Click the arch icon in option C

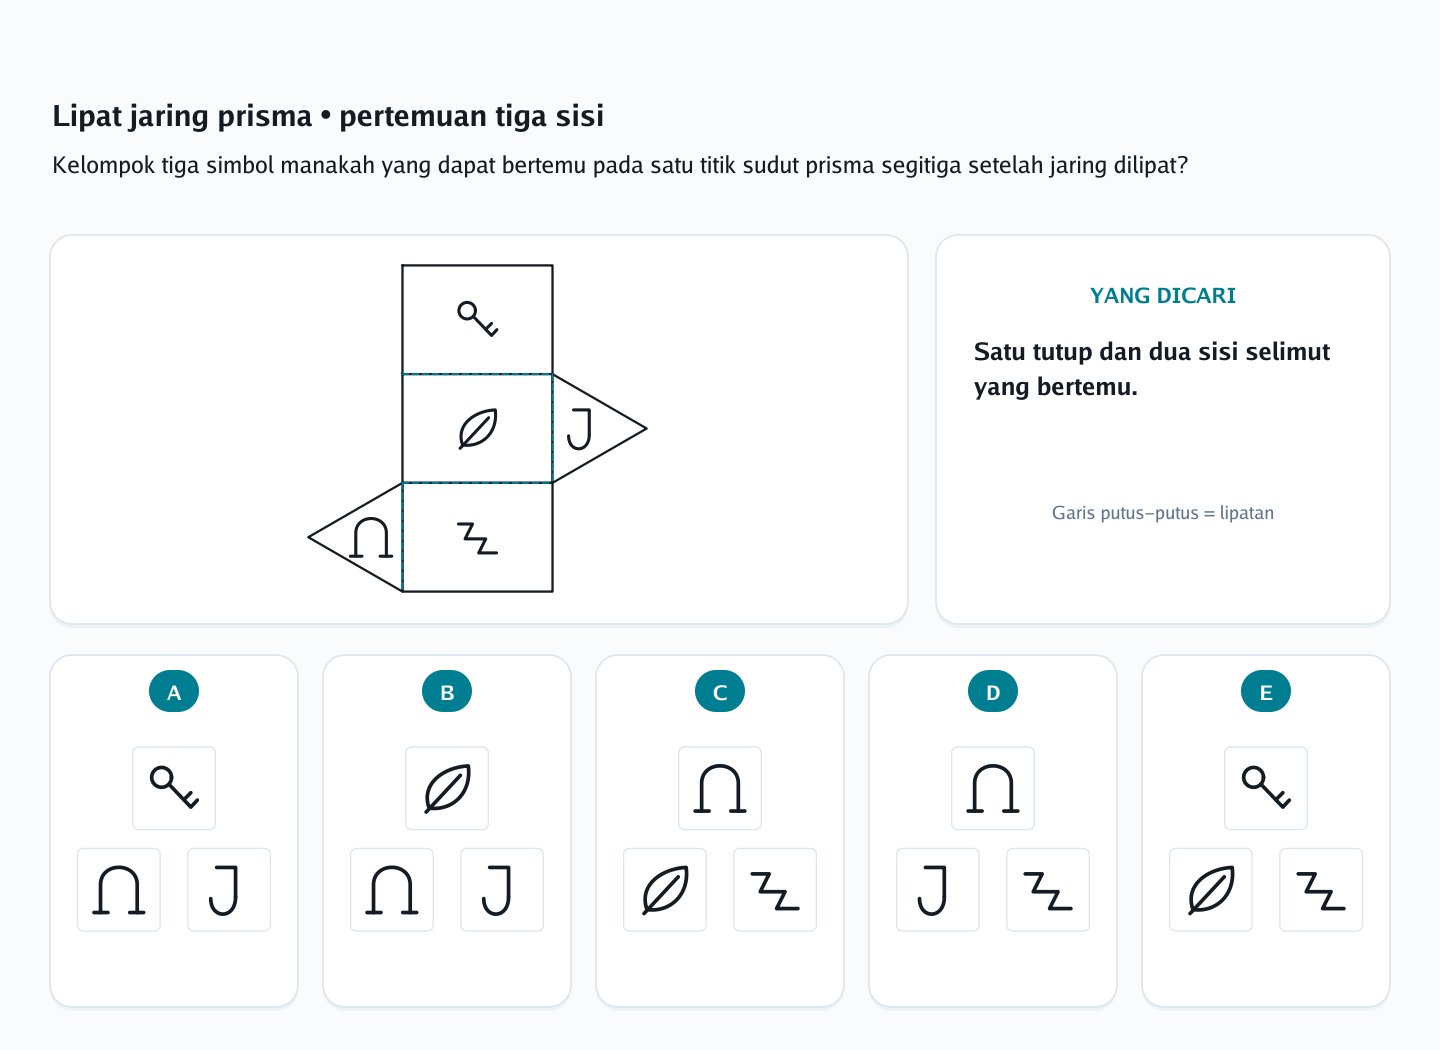coord(720,788)
